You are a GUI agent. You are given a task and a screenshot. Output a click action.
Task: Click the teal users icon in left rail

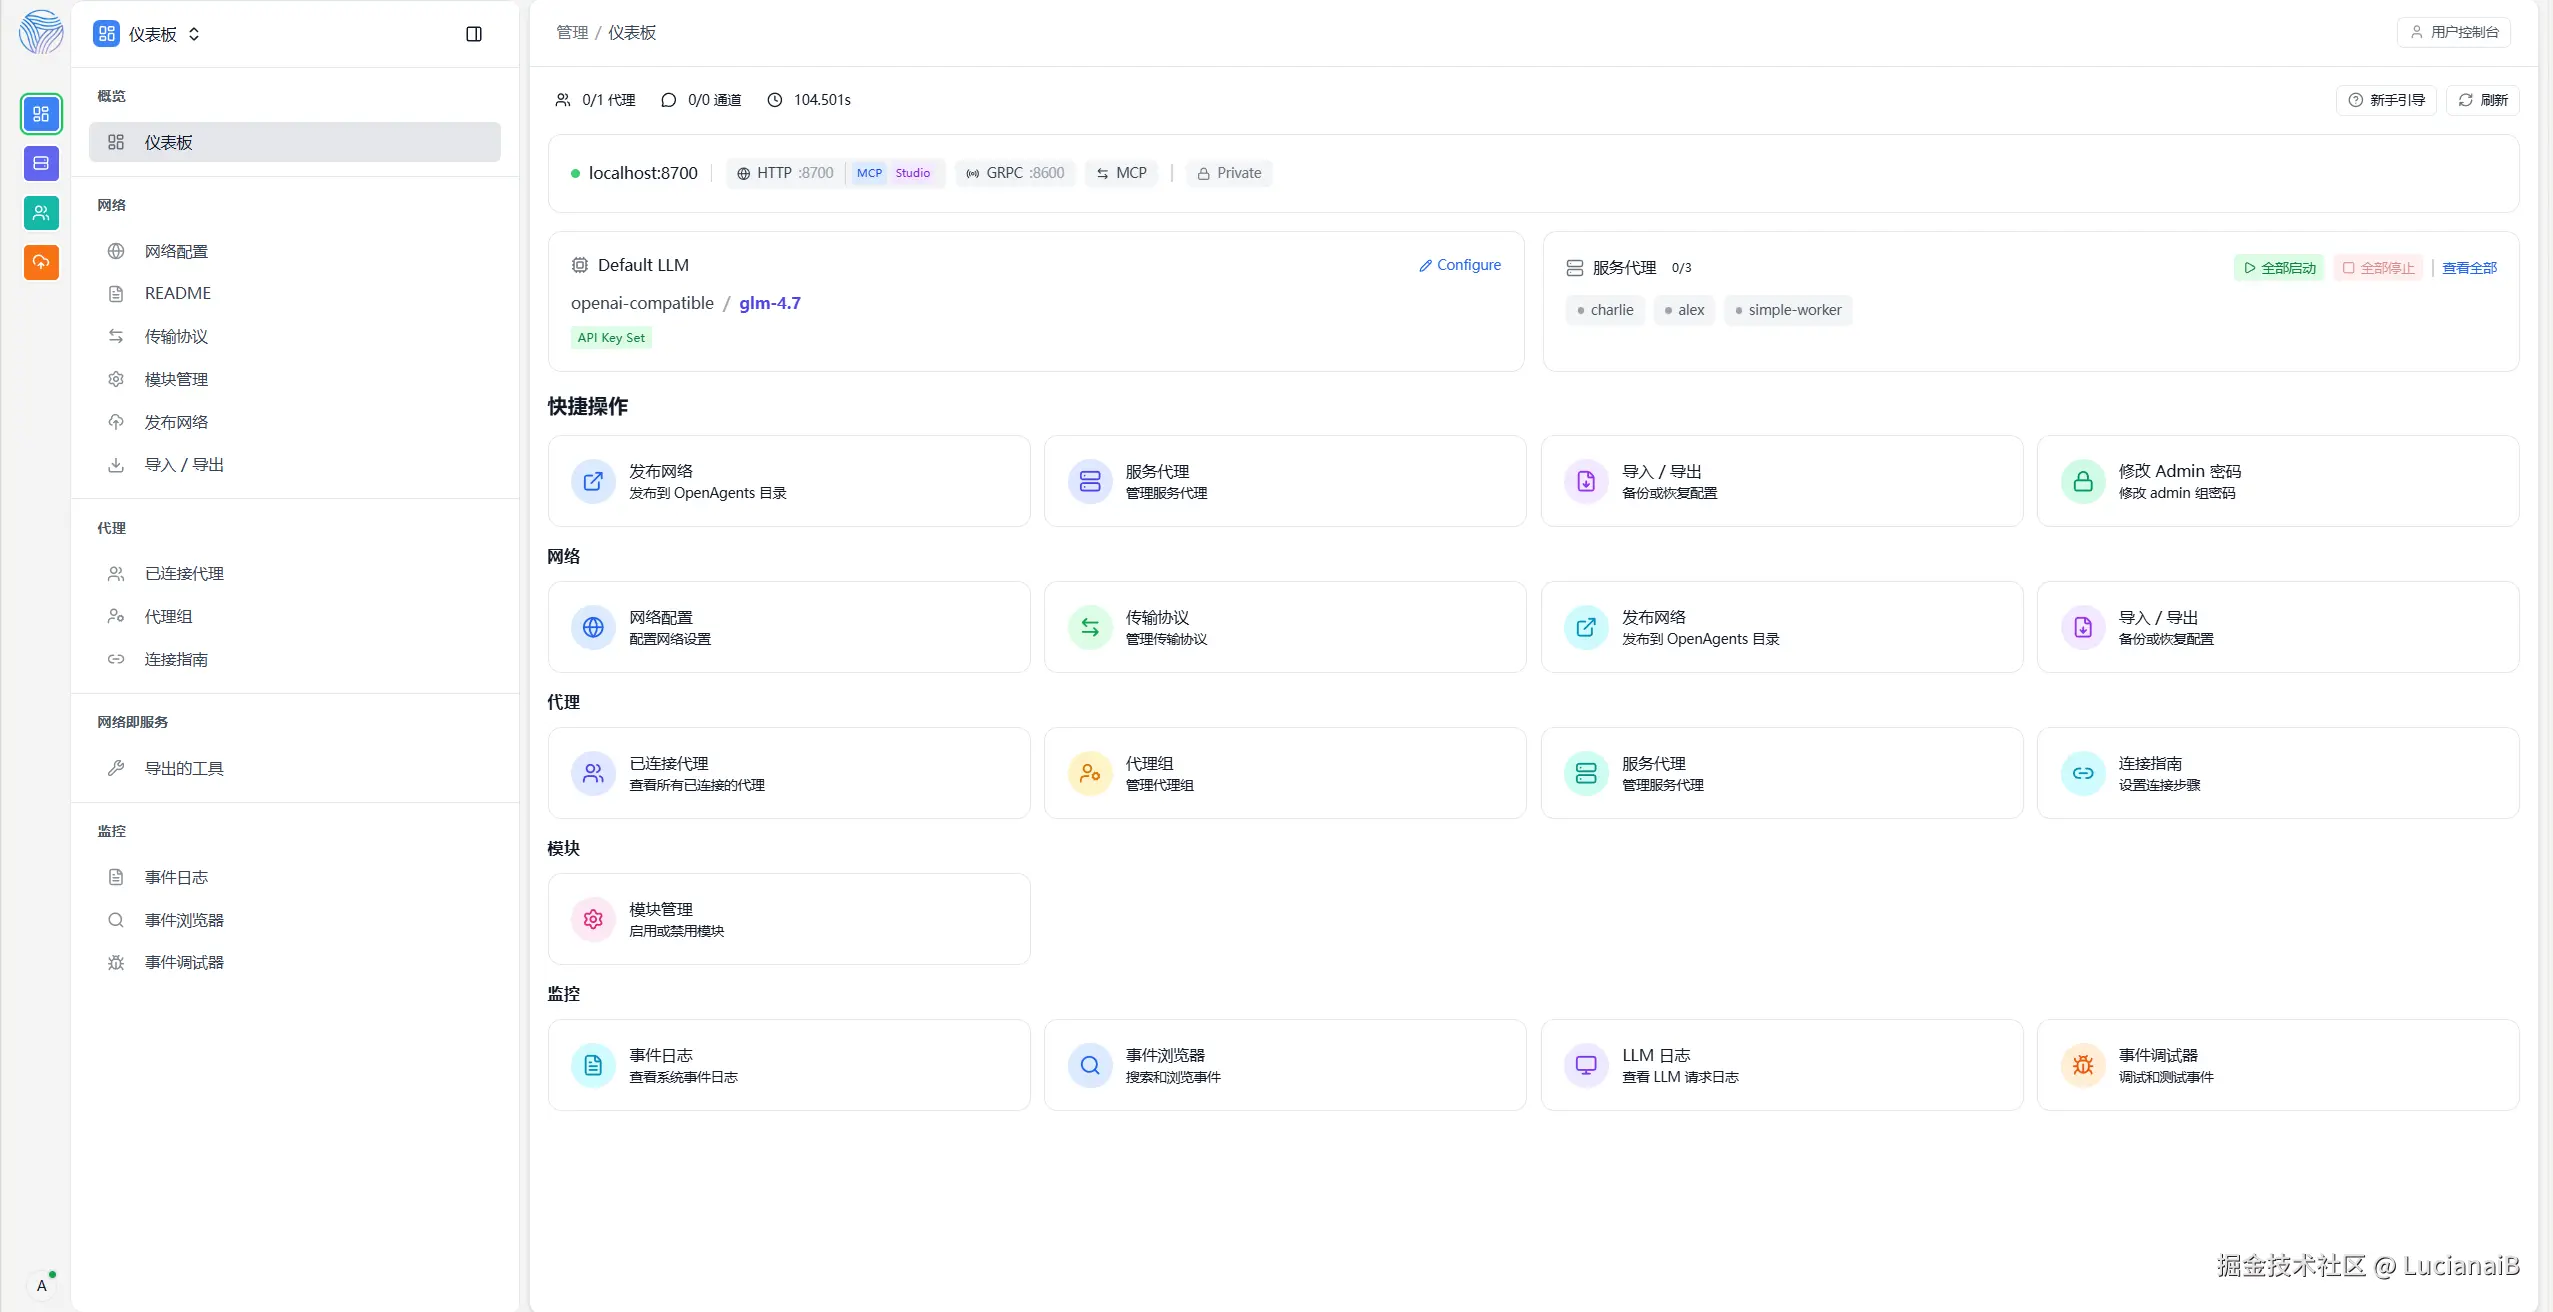41,212
